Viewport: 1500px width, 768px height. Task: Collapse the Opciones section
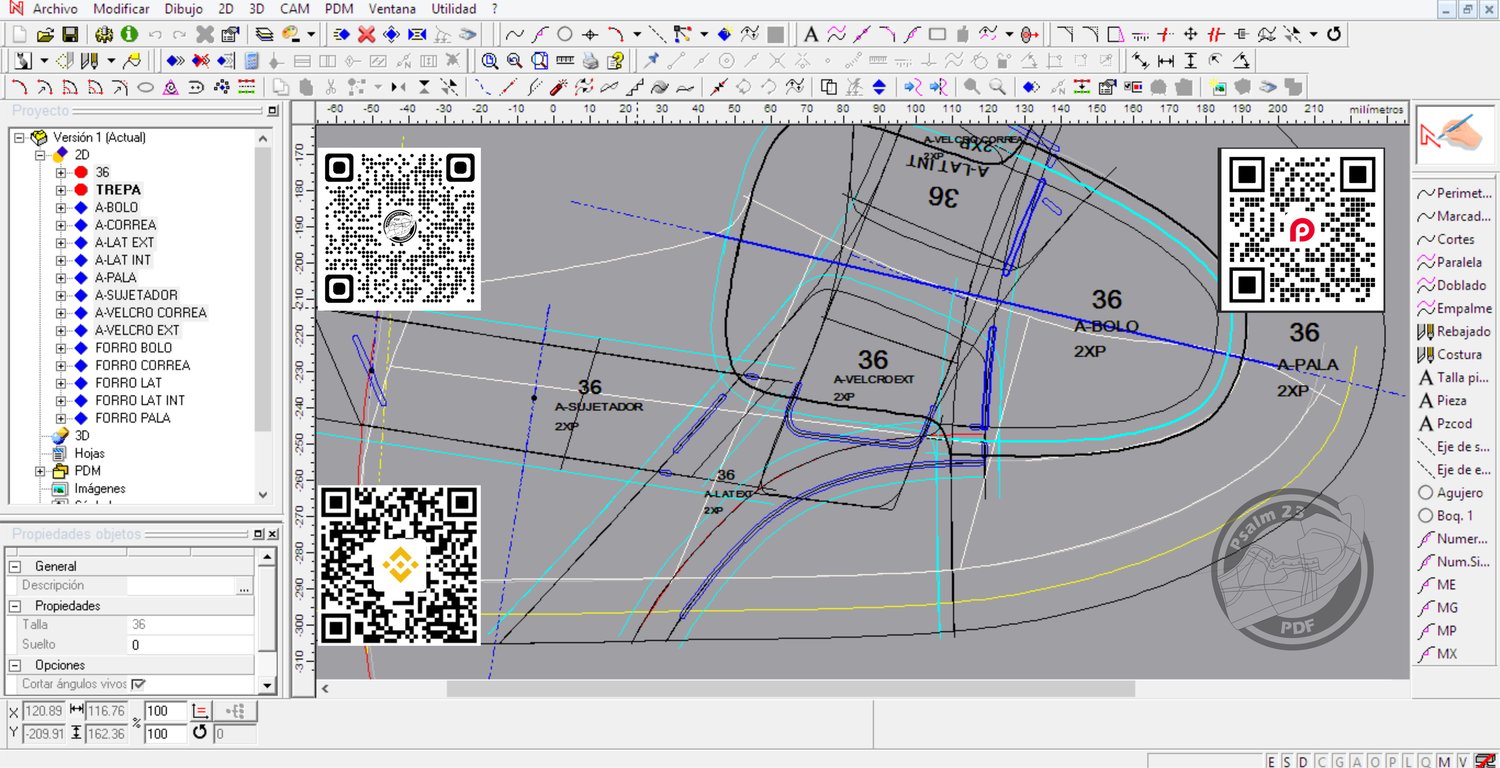point(16,665)
